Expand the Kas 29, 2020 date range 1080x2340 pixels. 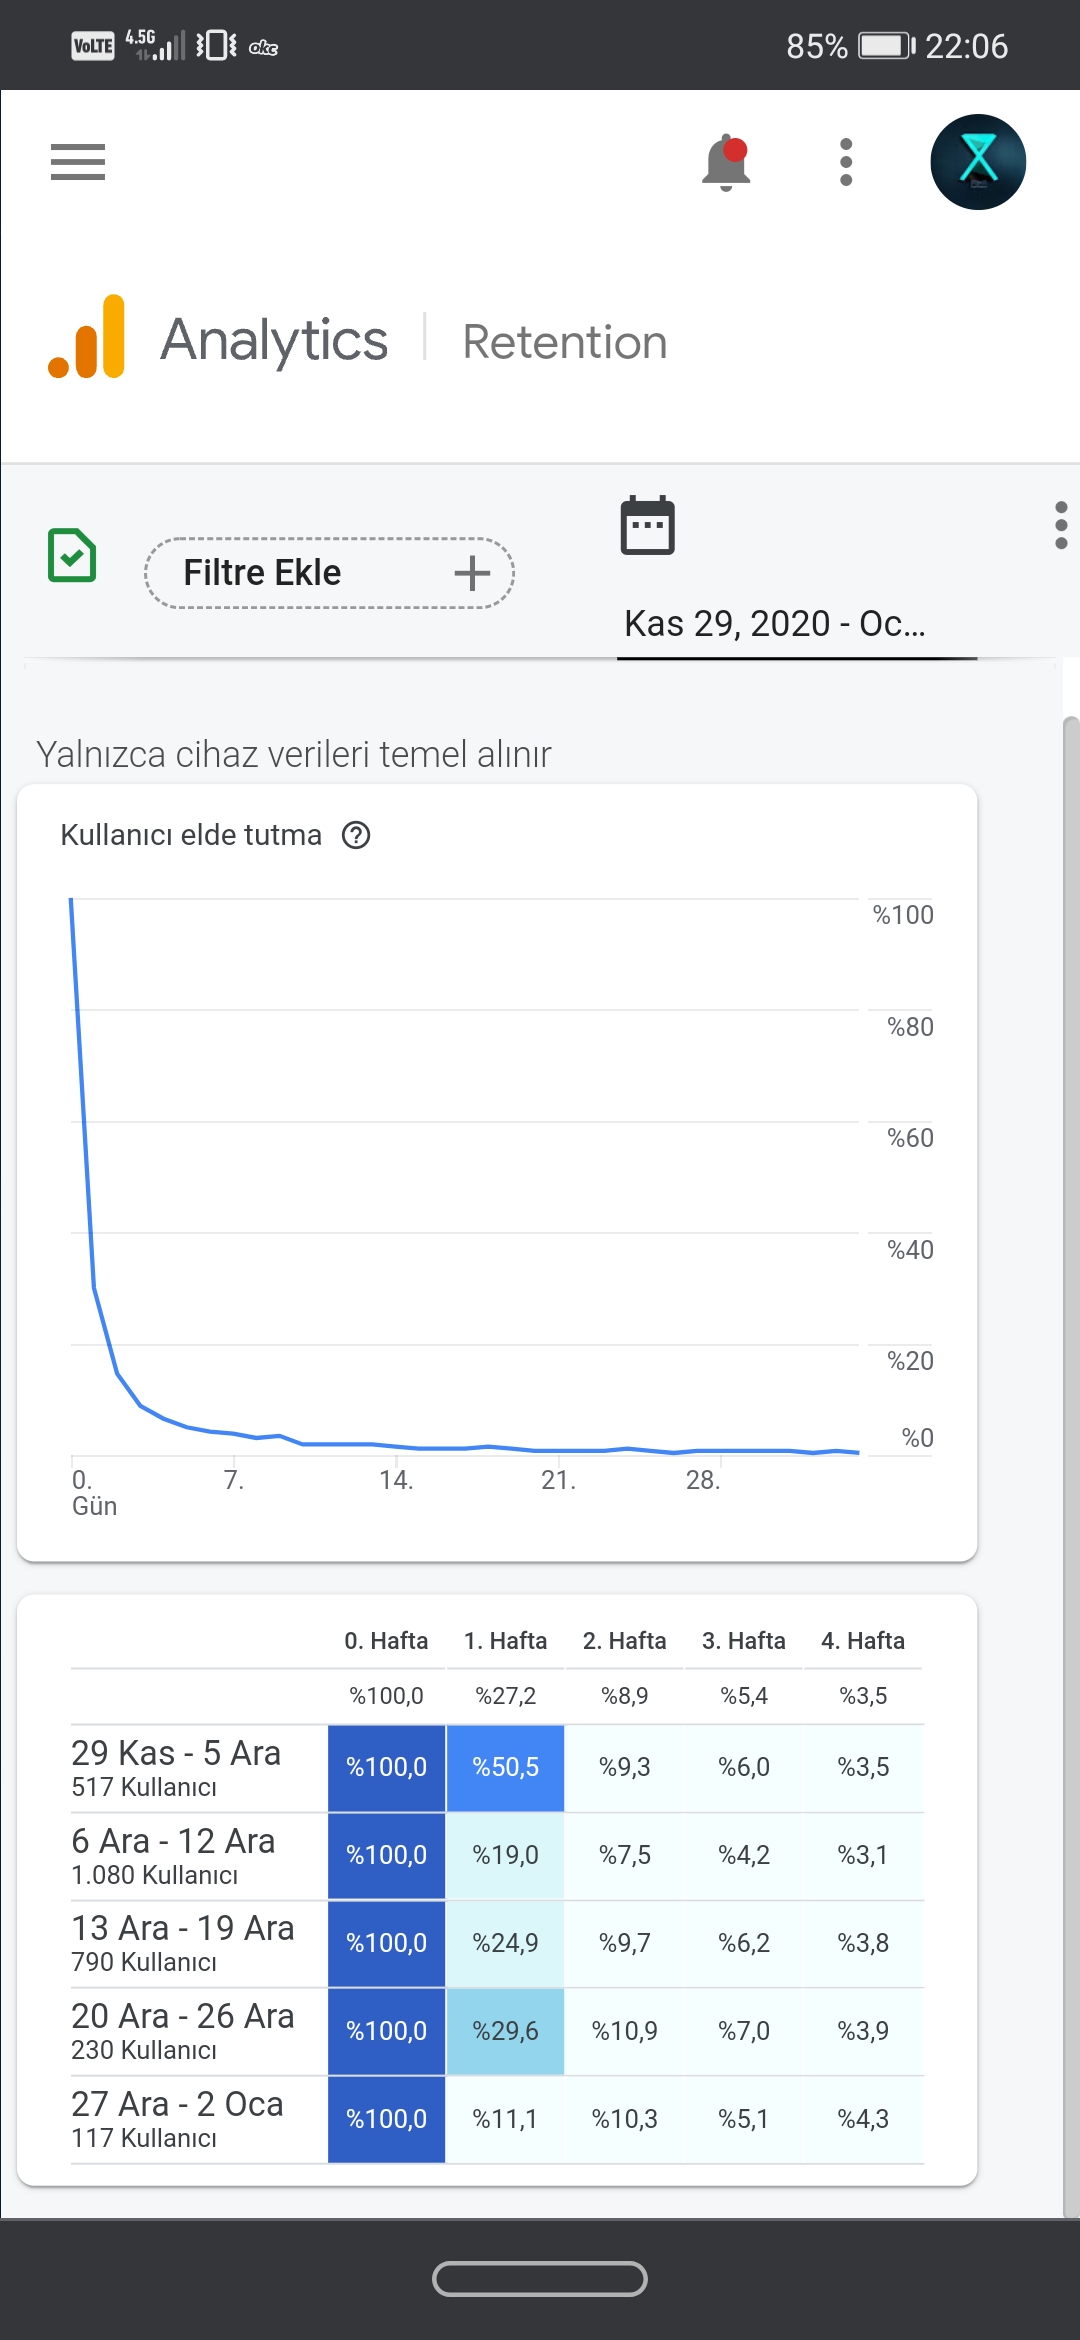(x=775, y=623)
